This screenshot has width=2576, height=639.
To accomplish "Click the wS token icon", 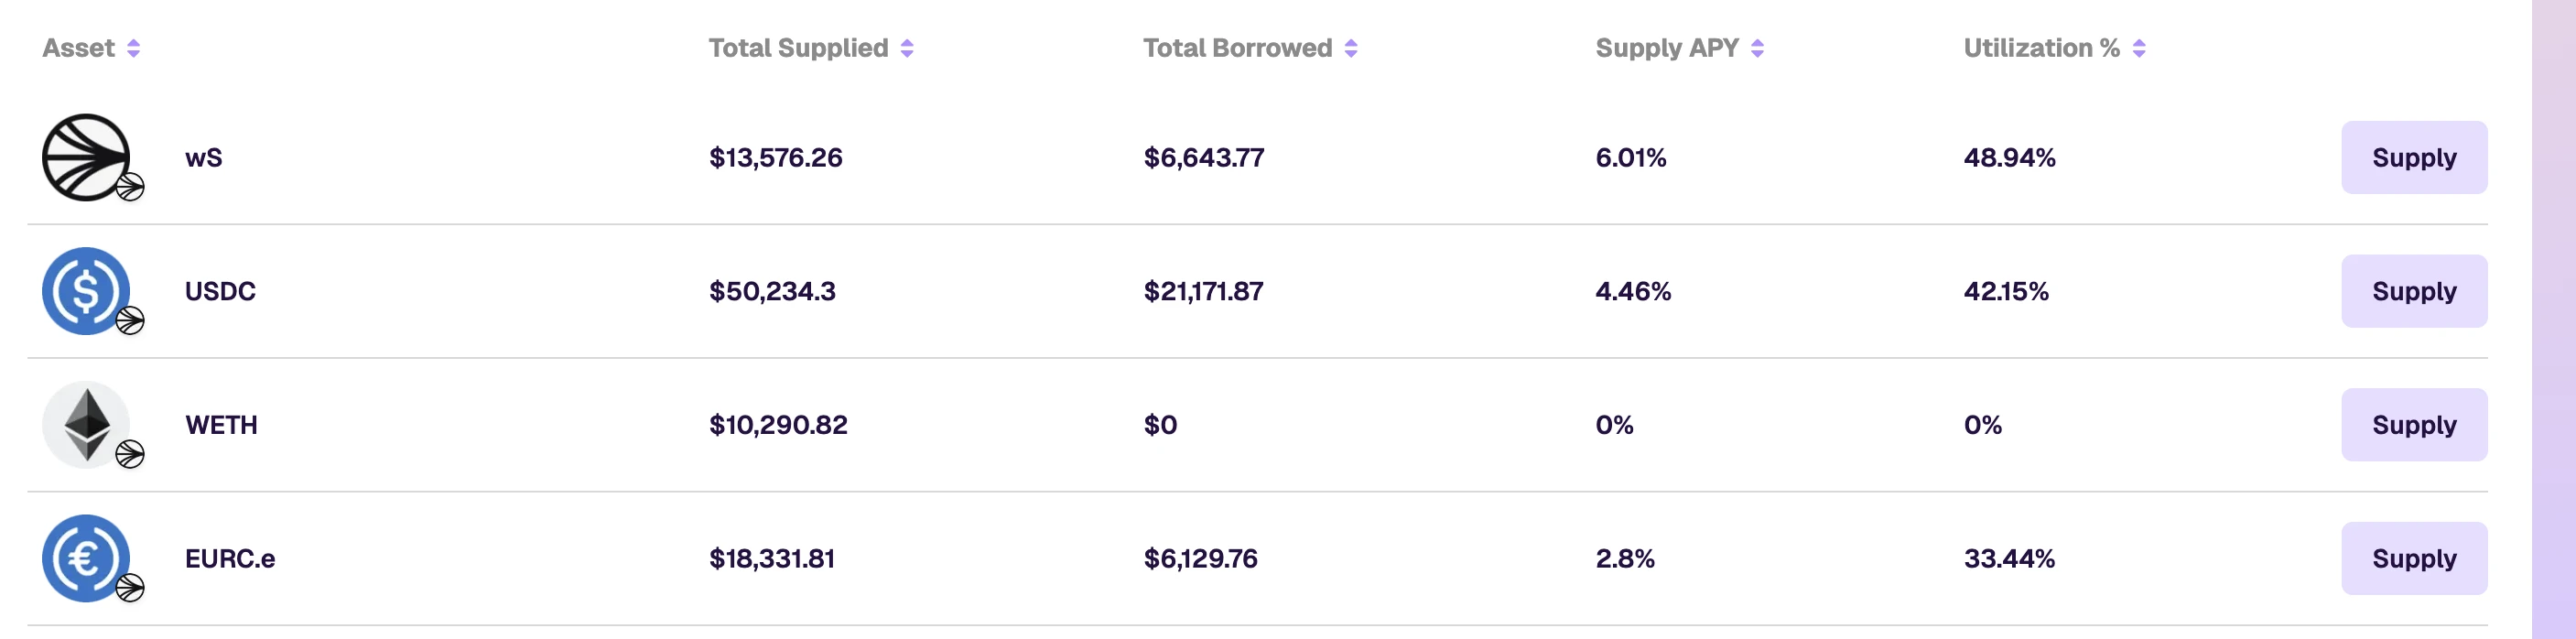I will click(86, 157).
